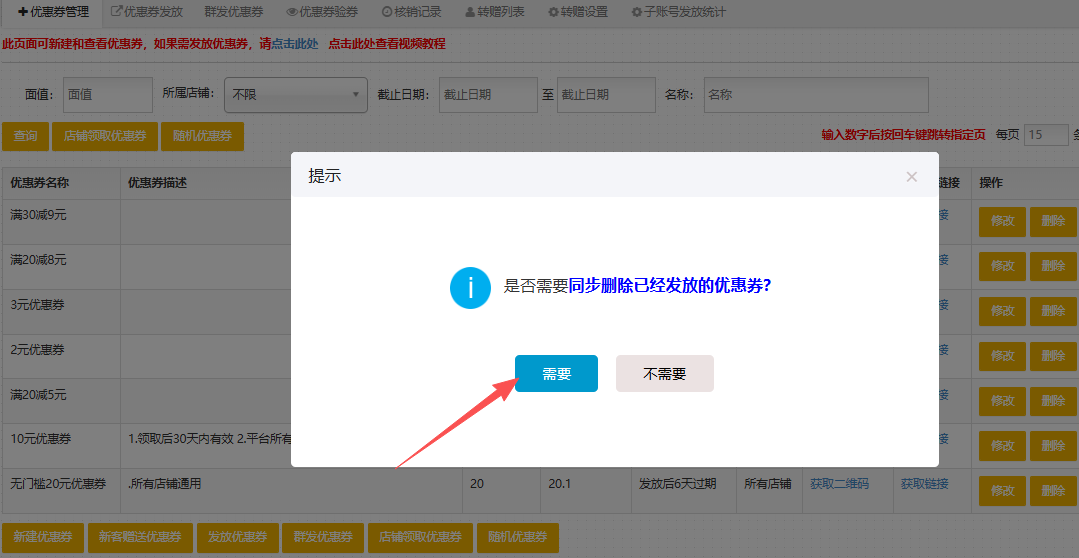Switch to the 优惠券发放 tab
Image resolution: width=1079 pixels, height=558 pixels.
(x=146, y=12)
